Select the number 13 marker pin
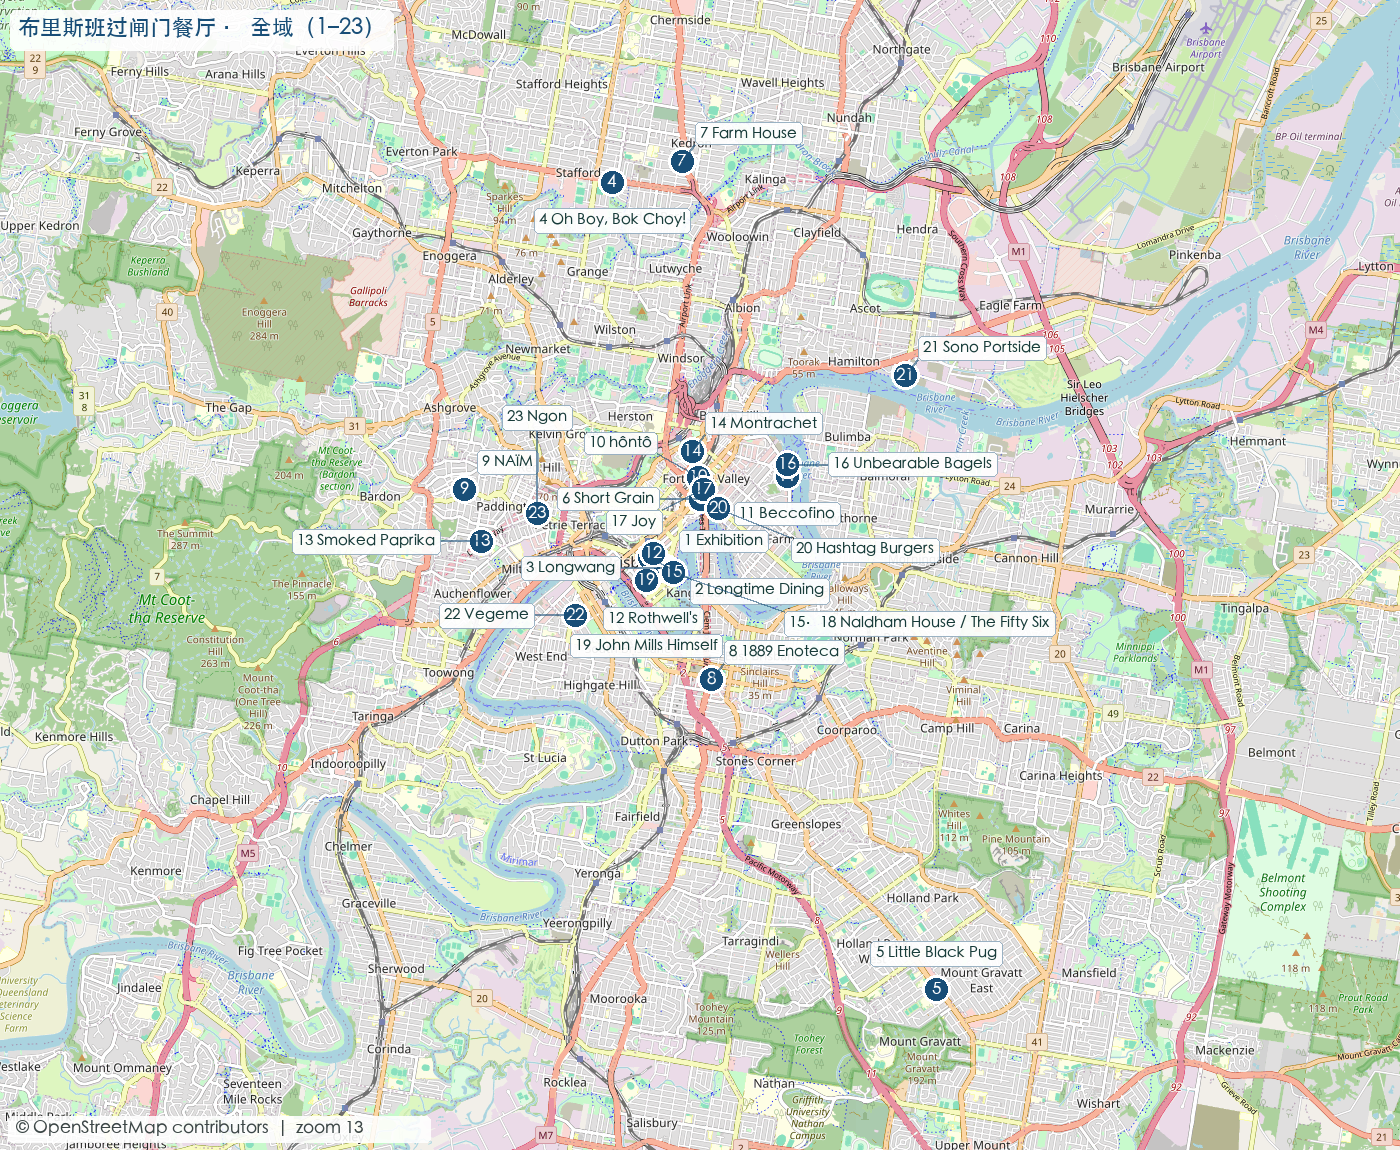This screenshot has height=1150, width=1400. (x=481, y=540)
